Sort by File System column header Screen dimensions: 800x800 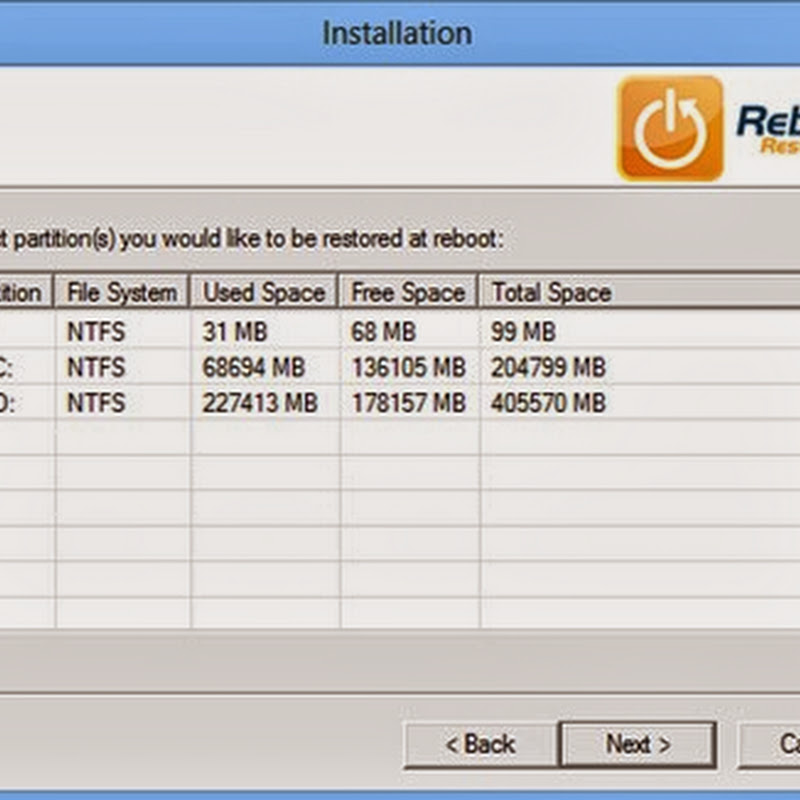click(122, 292)
